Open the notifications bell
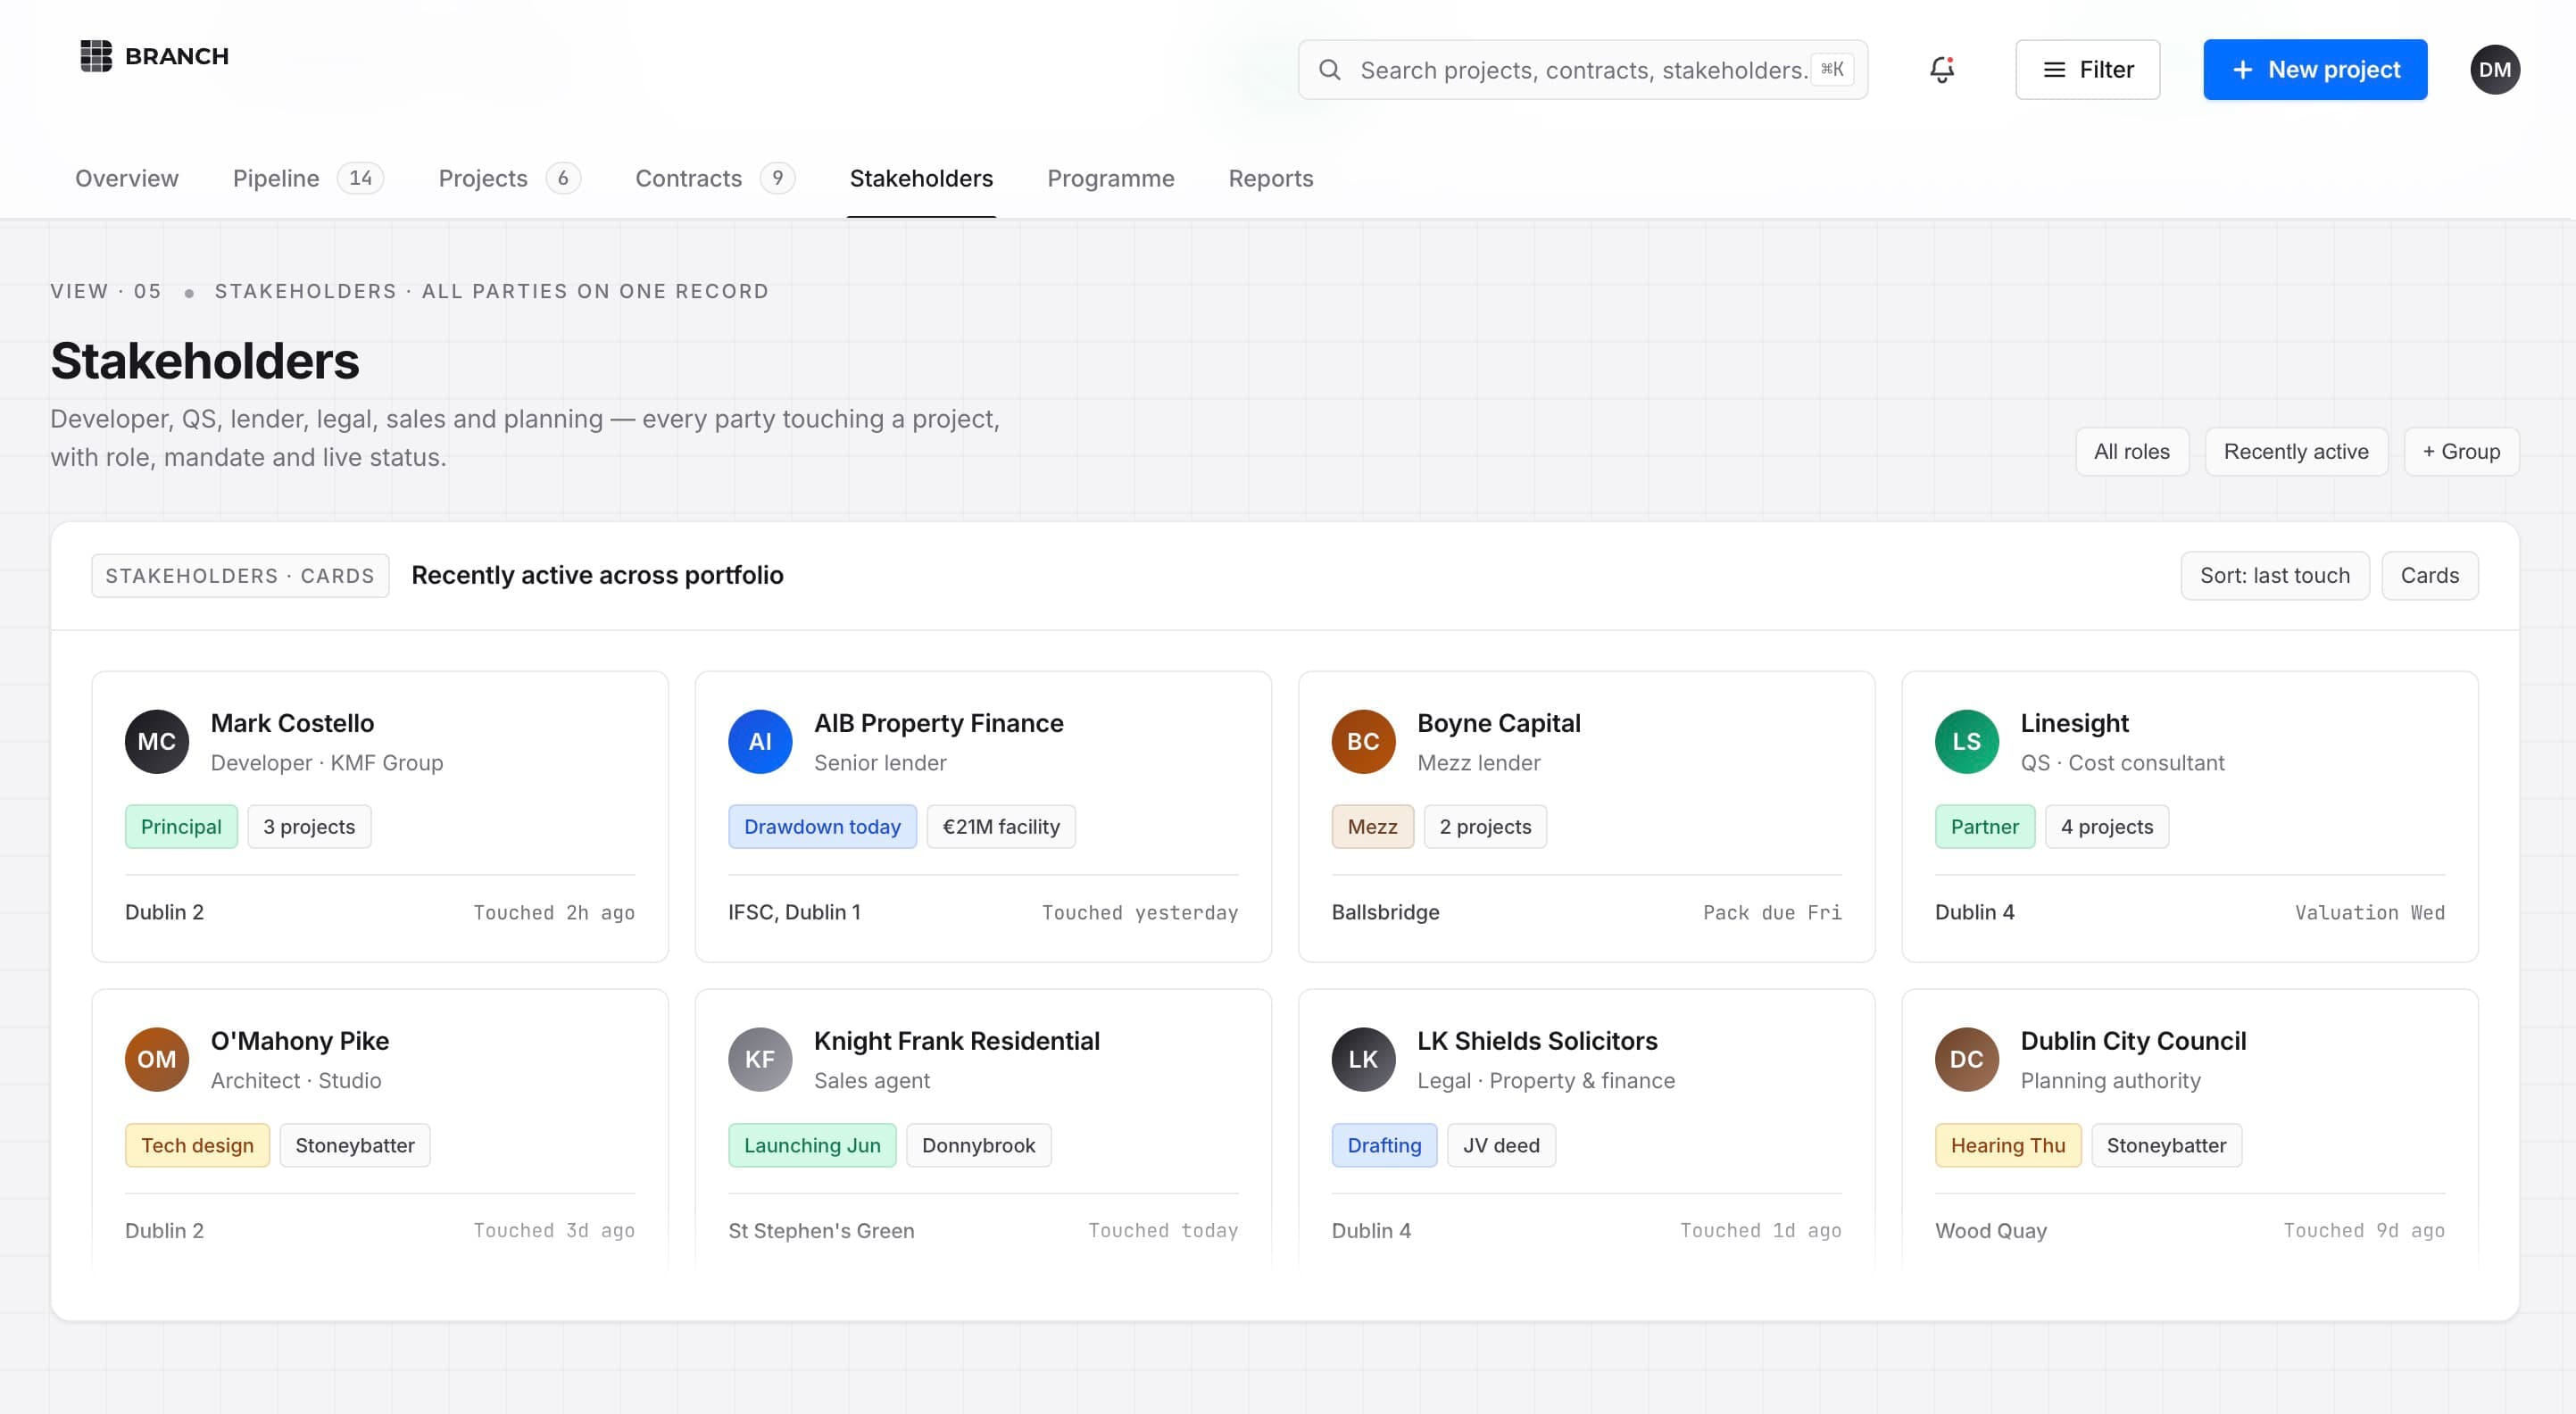Screen dimensions: 2576x1414 click(1941, 69)
